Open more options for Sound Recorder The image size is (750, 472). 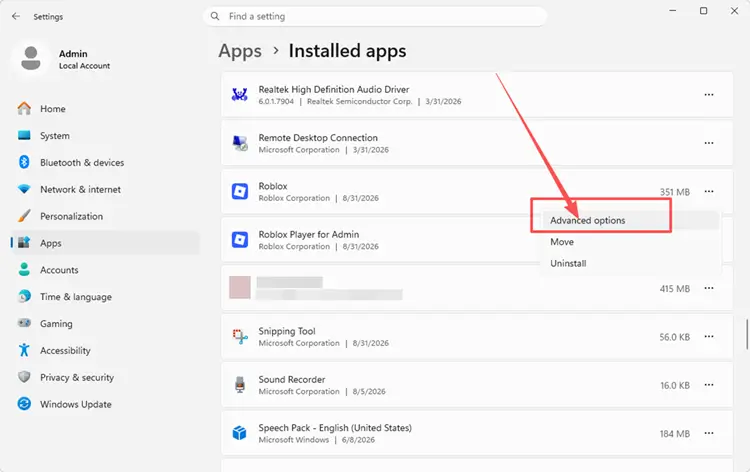709,384
